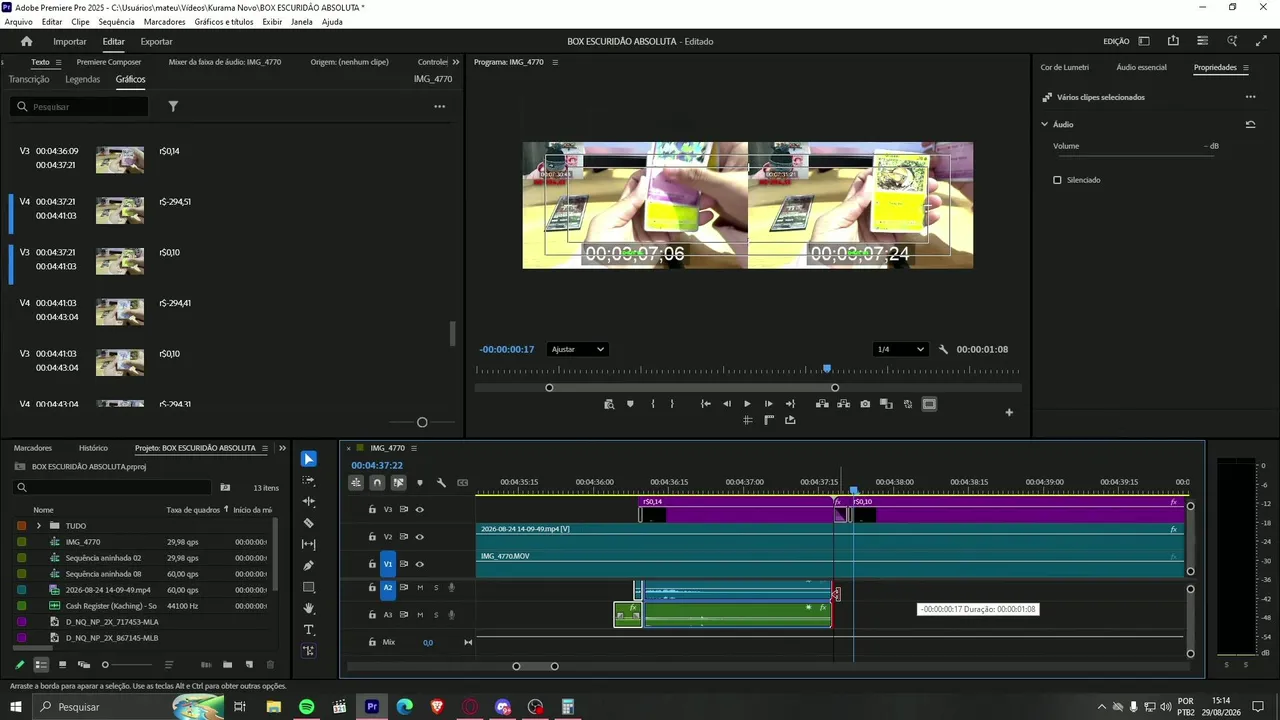The width and height of the screenshot is (1280, 720).
Task: Reset audio properties in Propriedades panel
Action: [x=1250, y=124]
